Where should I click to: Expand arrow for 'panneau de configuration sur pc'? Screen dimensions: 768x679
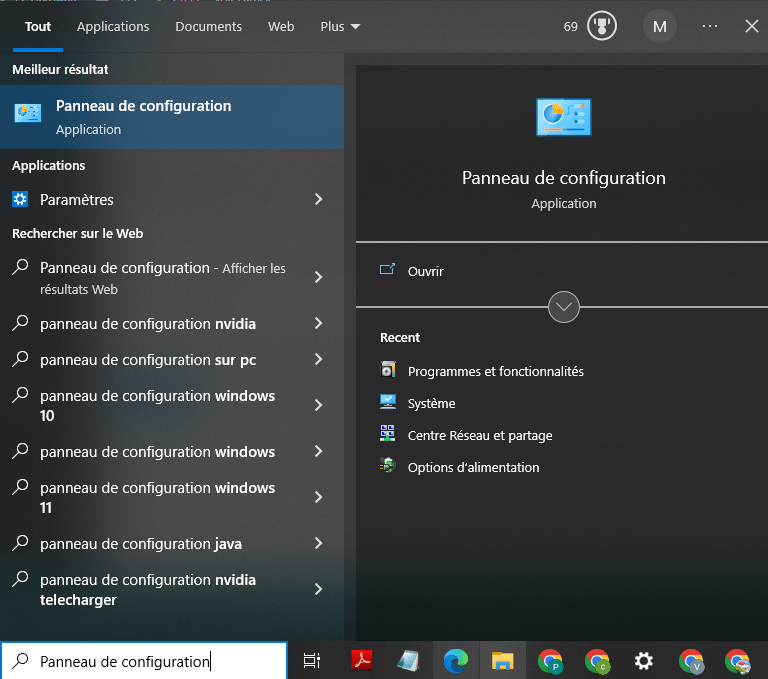(318, 360)
